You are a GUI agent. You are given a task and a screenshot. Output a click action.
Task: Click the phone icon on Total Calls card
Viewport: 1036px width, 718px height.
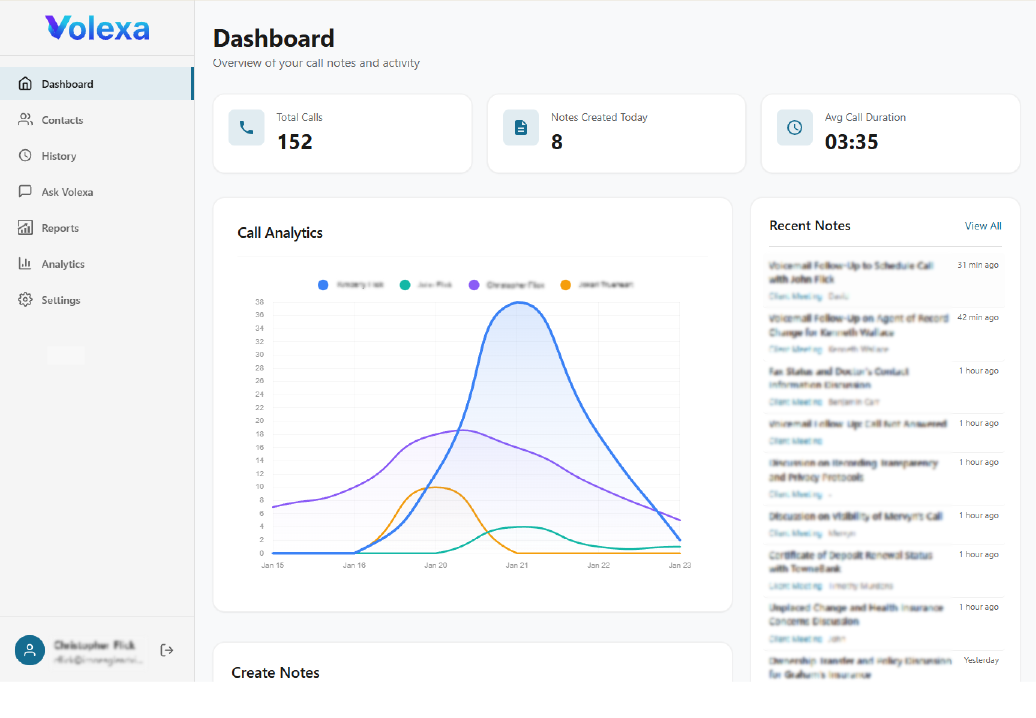(x=246, y=128)
